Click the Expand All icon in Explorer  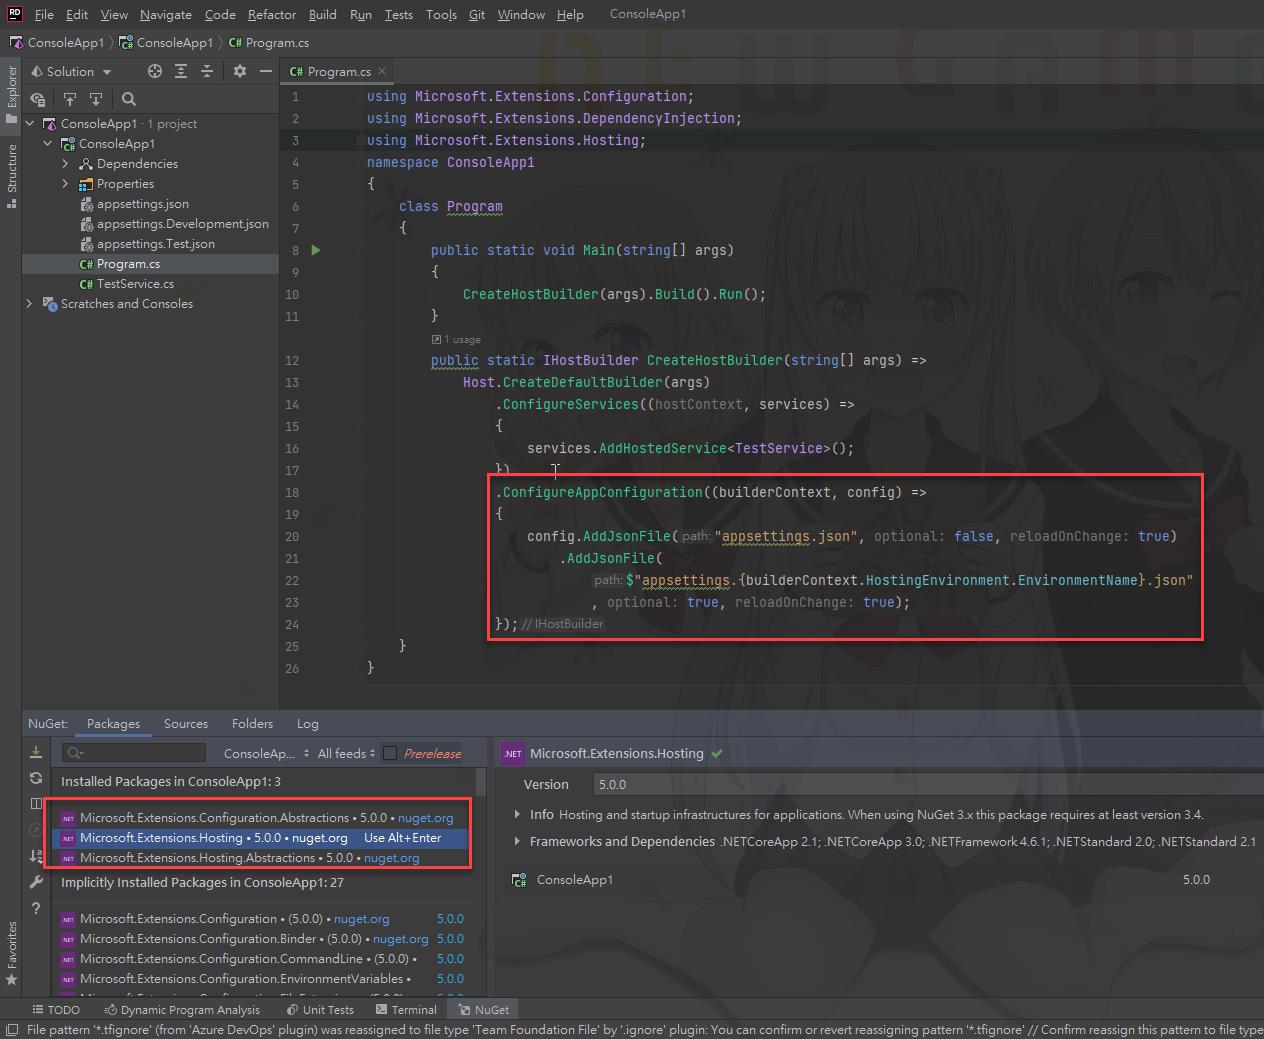coord(181,71)
